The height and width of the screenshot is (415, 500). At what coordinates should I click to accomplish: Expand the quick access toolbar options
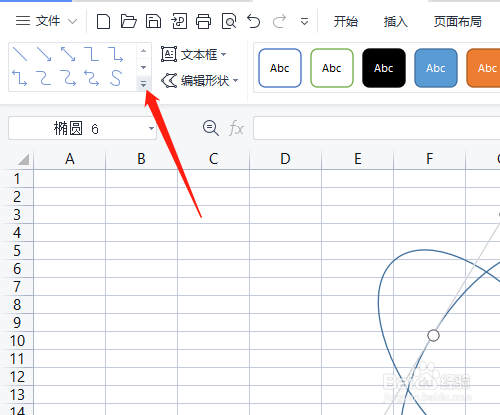point(304,22)
